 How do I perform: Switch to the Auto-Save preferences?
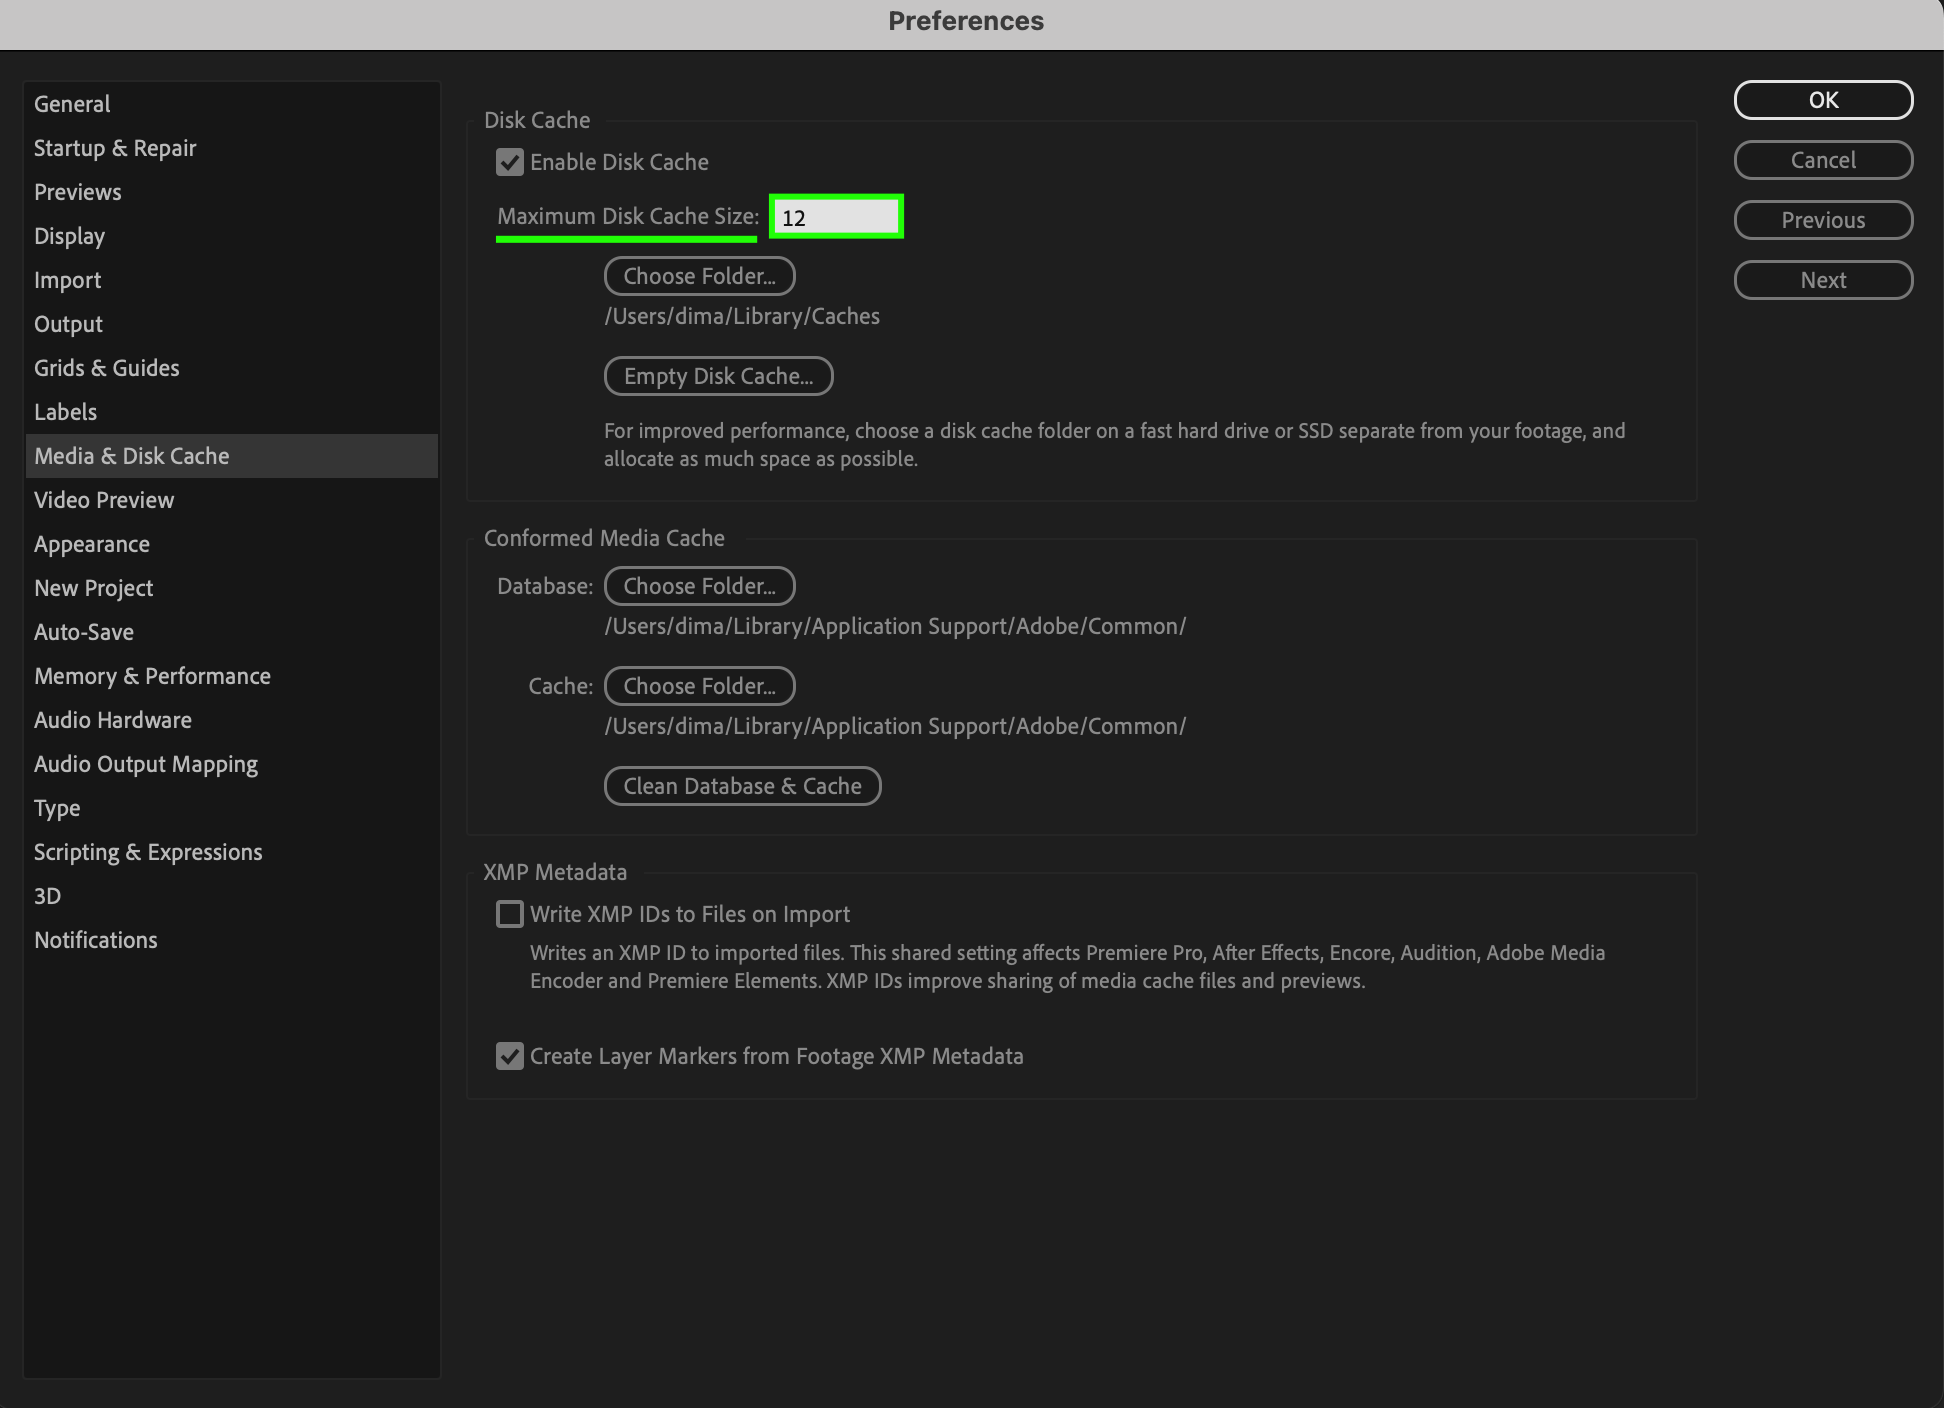coord(84,632)
